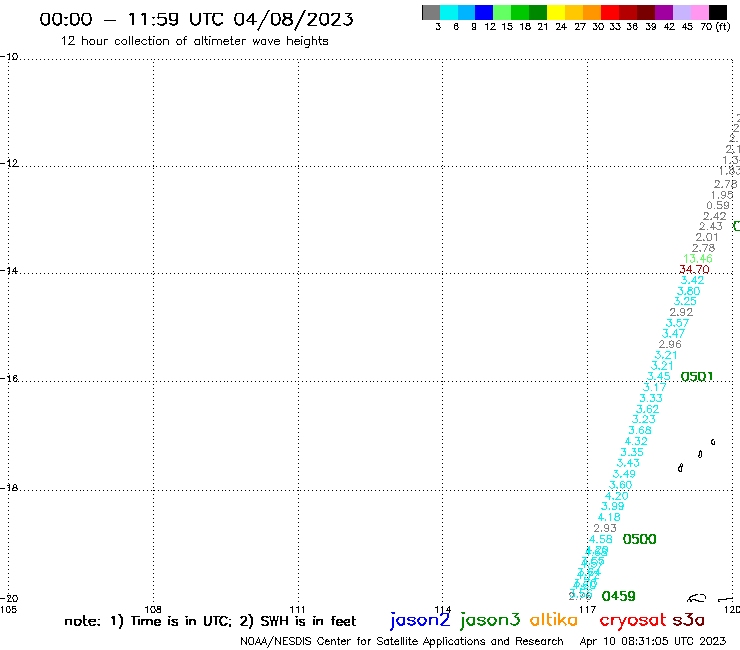The height and width of the screenshot is (650, 740).
Task: Click the 'jason3' satellite legend label
Action: [490, 620]
